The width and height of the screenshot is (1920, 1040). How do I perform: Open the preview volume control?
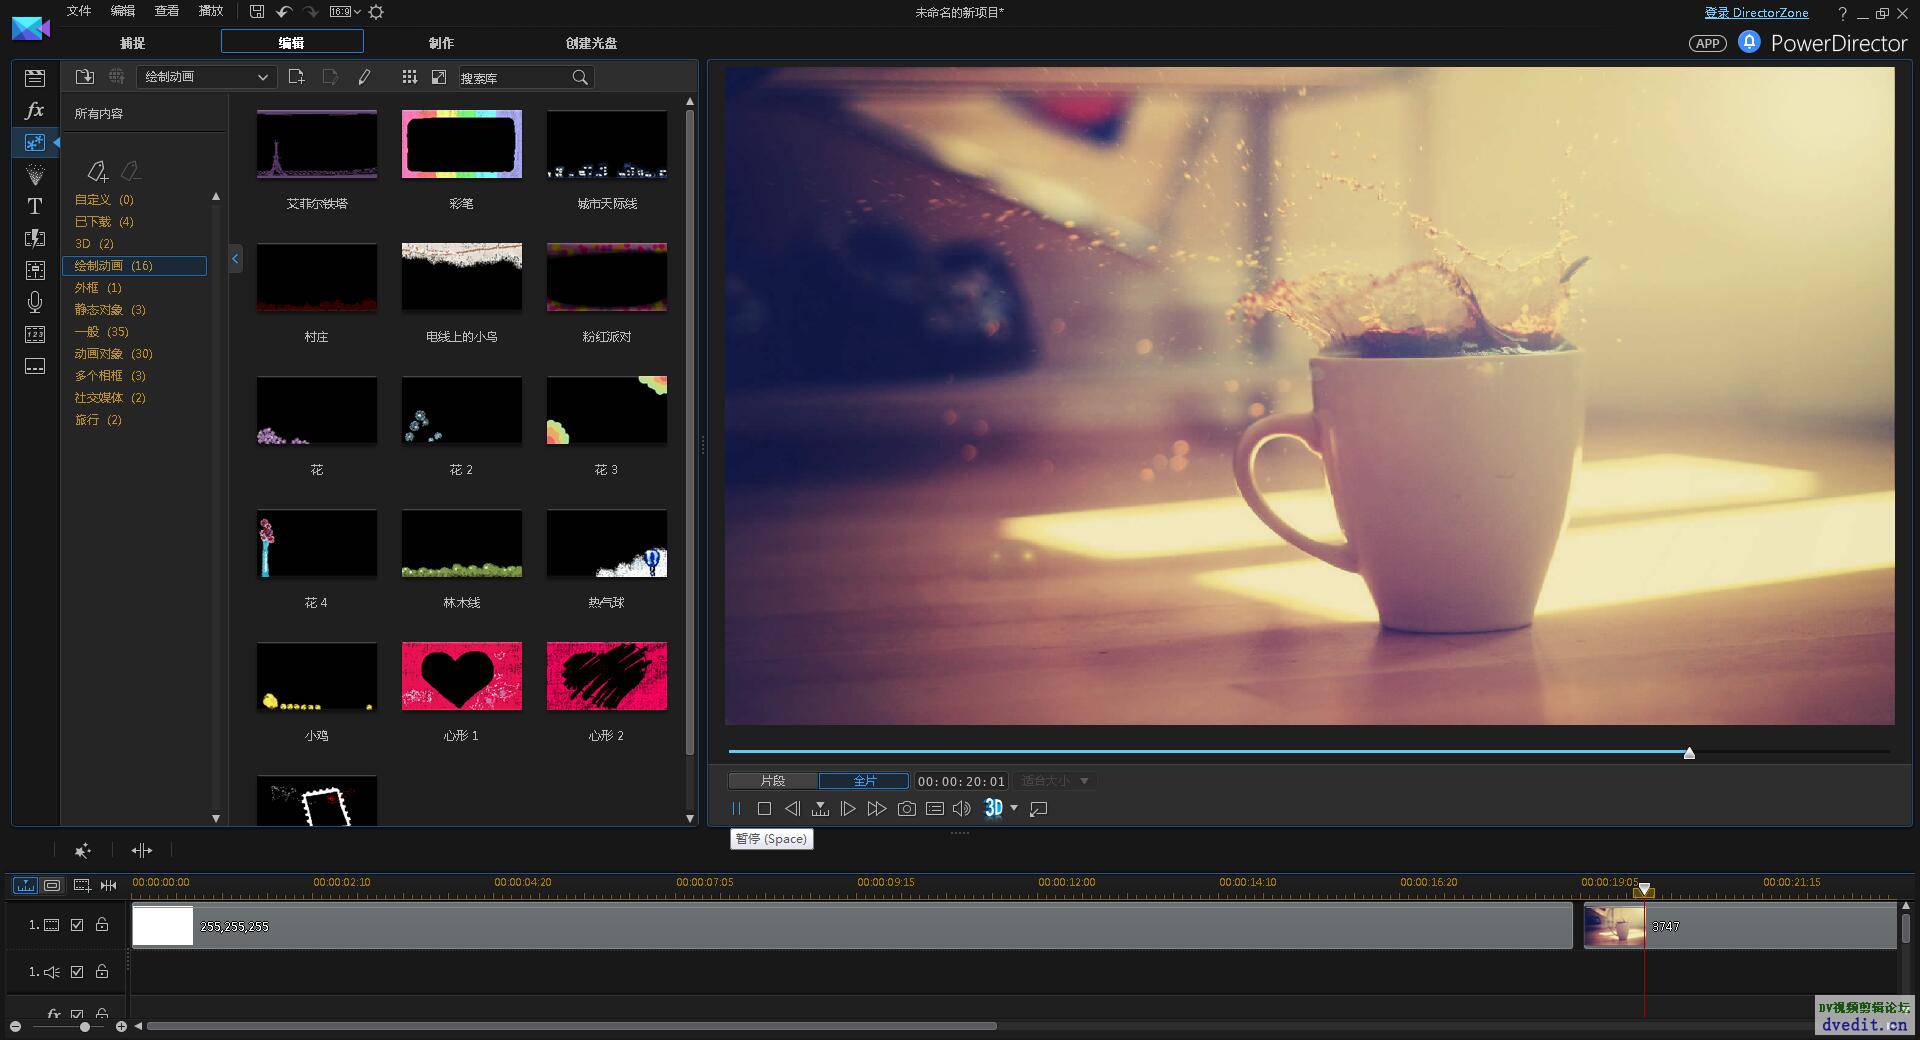962,808
